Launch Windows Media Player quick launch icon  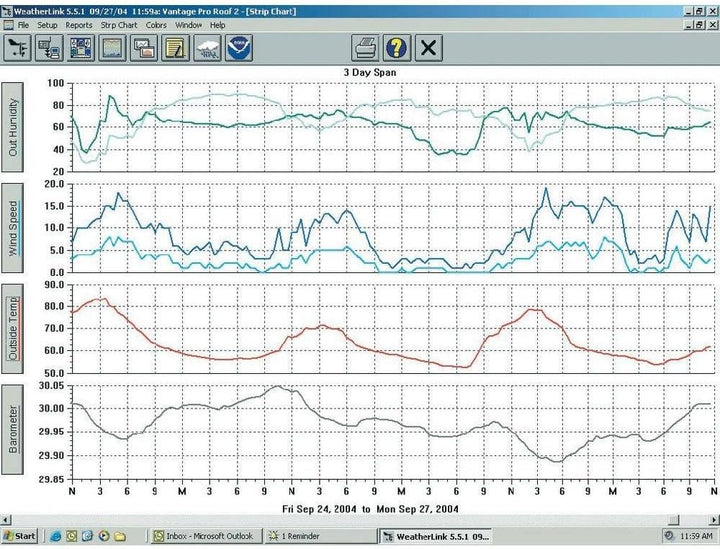click(104, 536)
